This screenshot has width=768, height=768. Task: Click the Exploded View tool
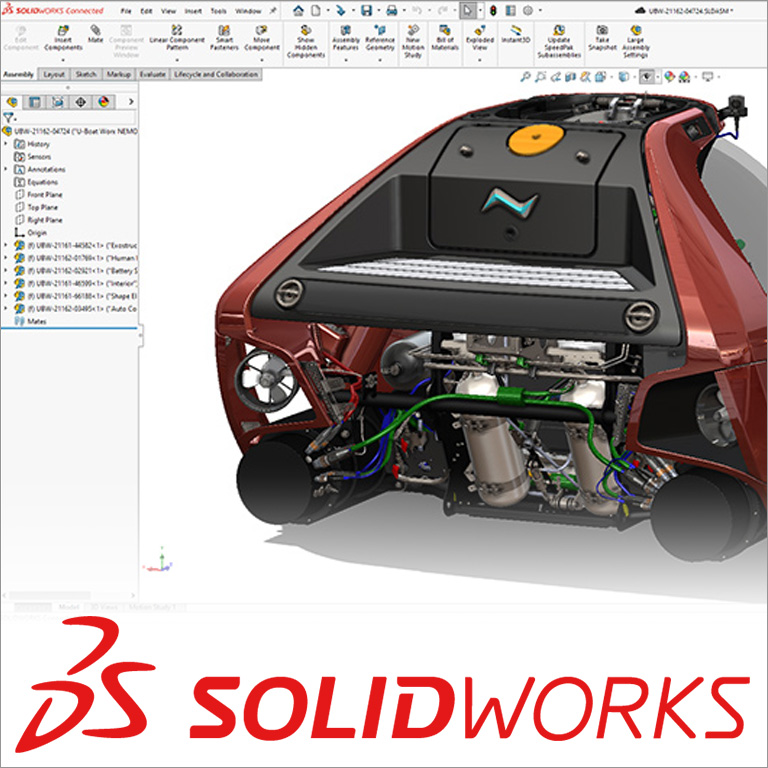480,39
